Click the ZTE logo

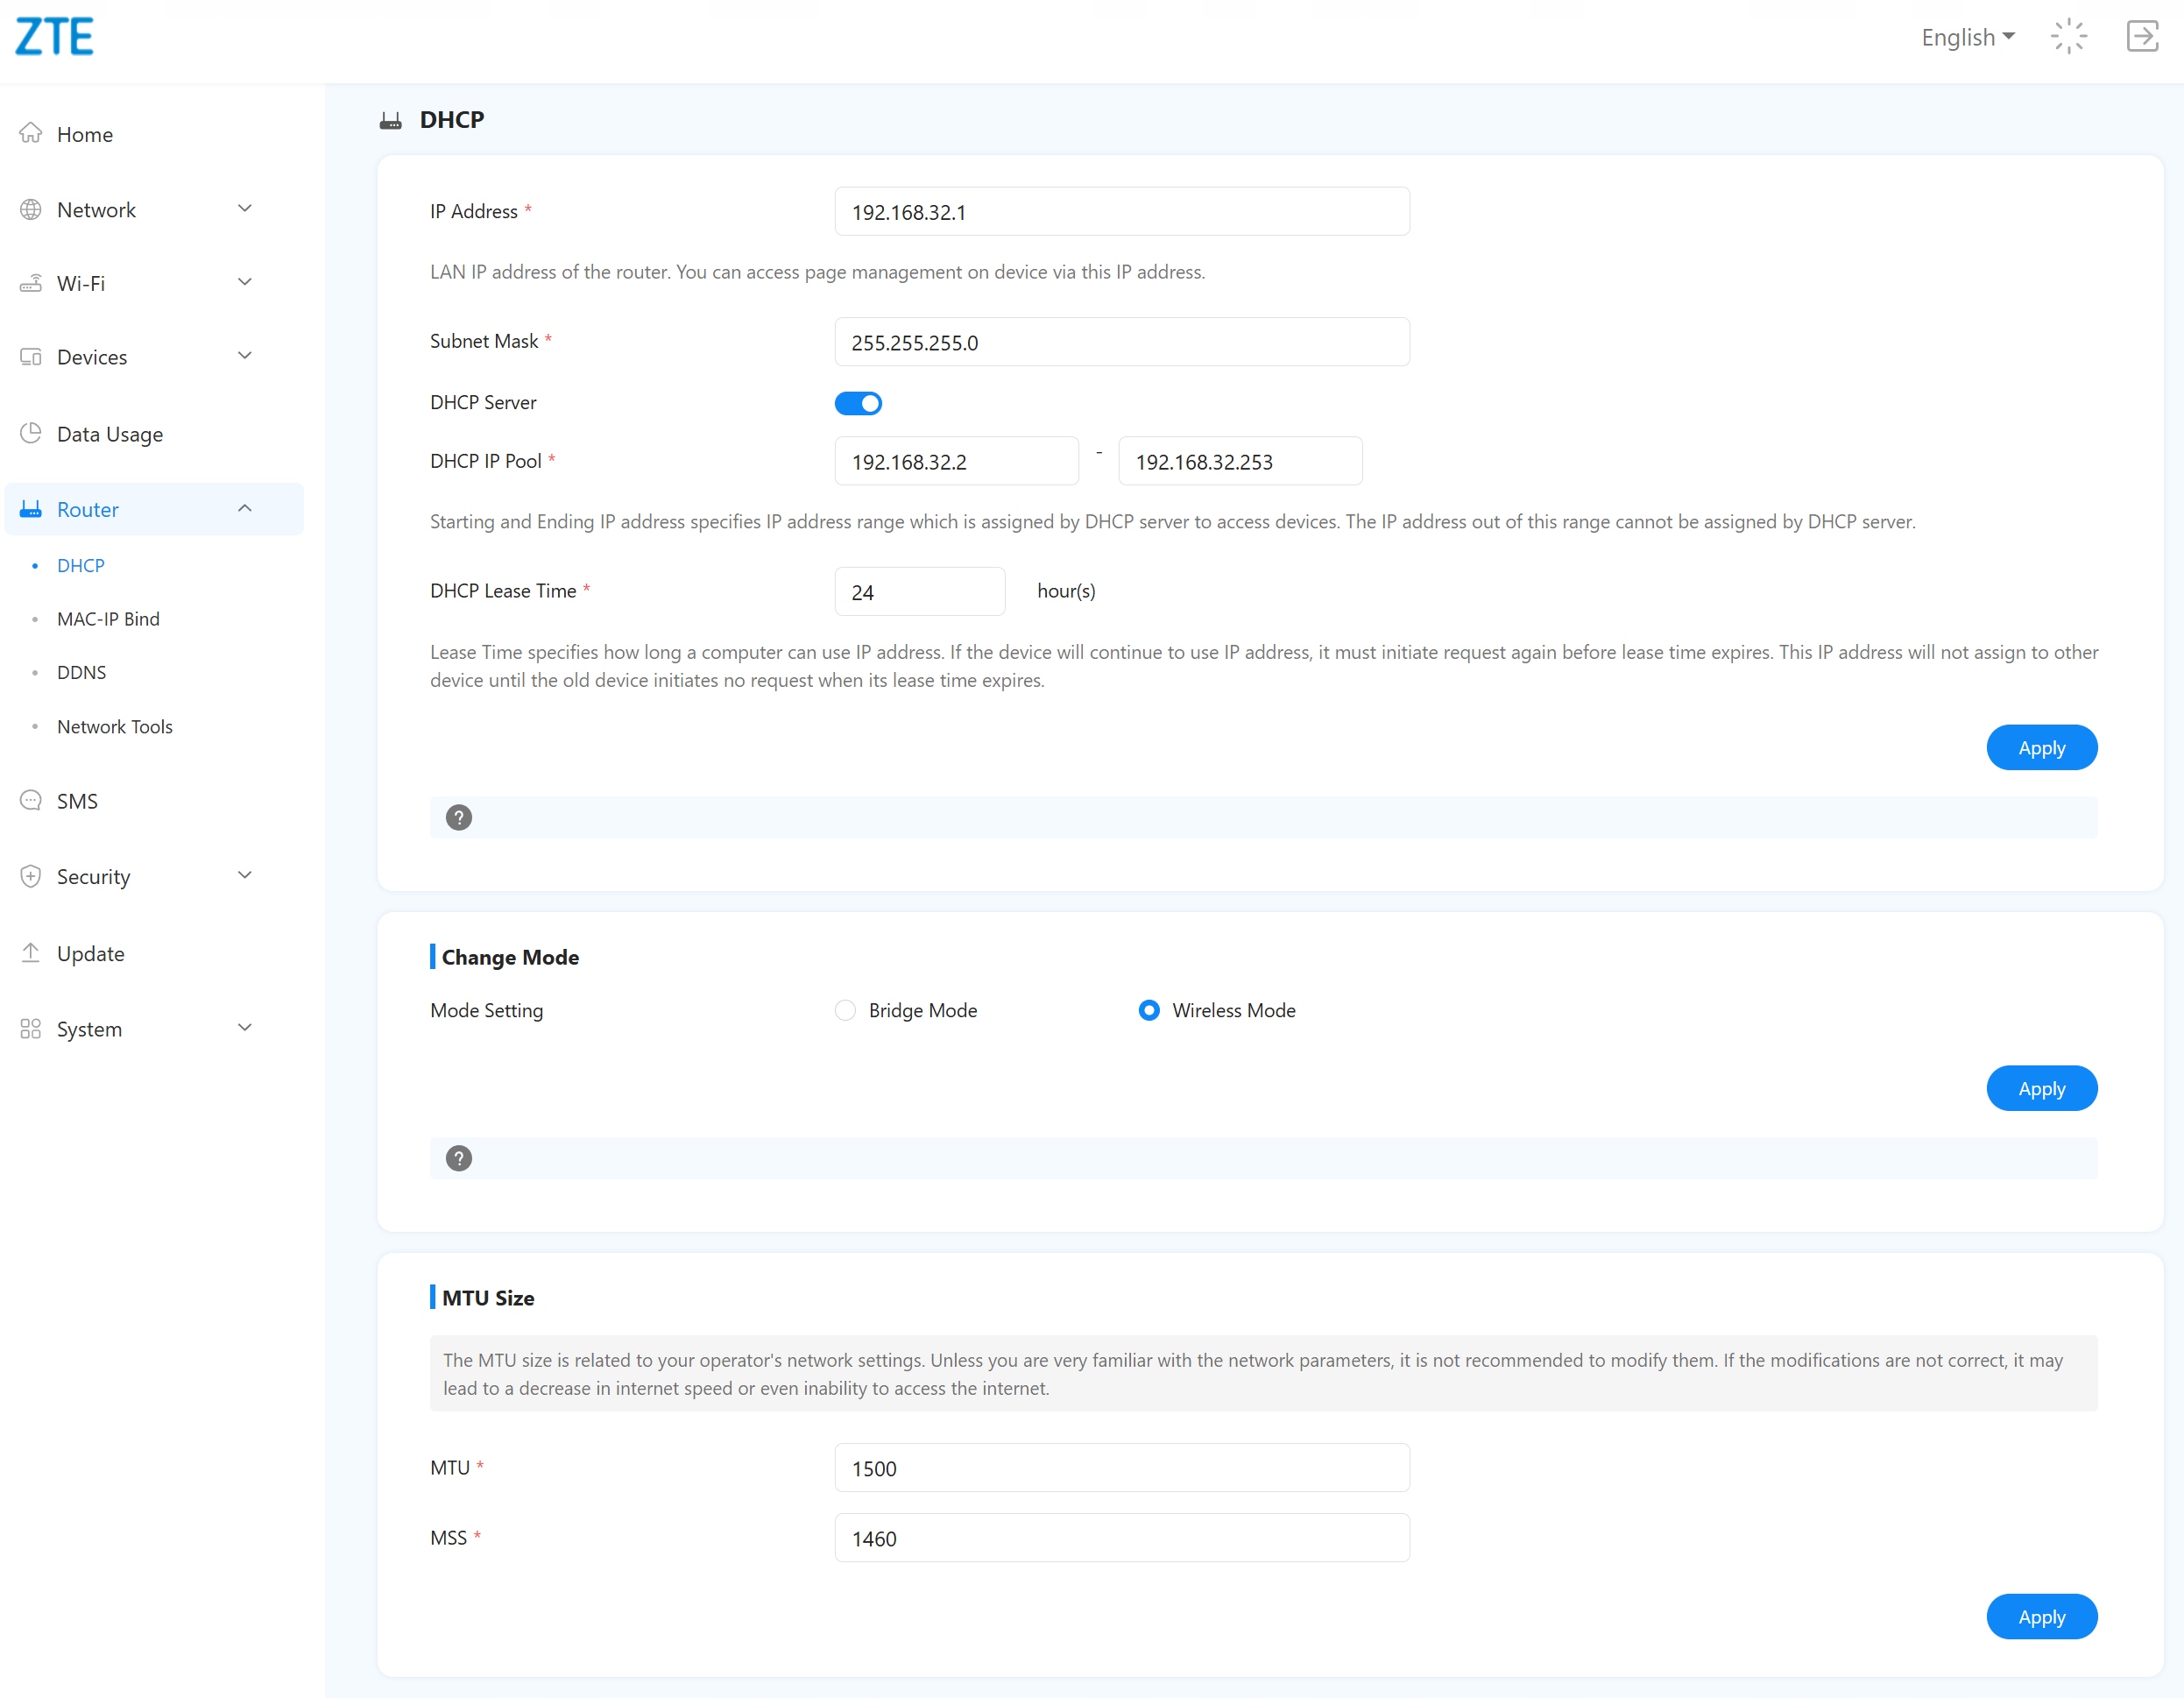coord(55,37)
